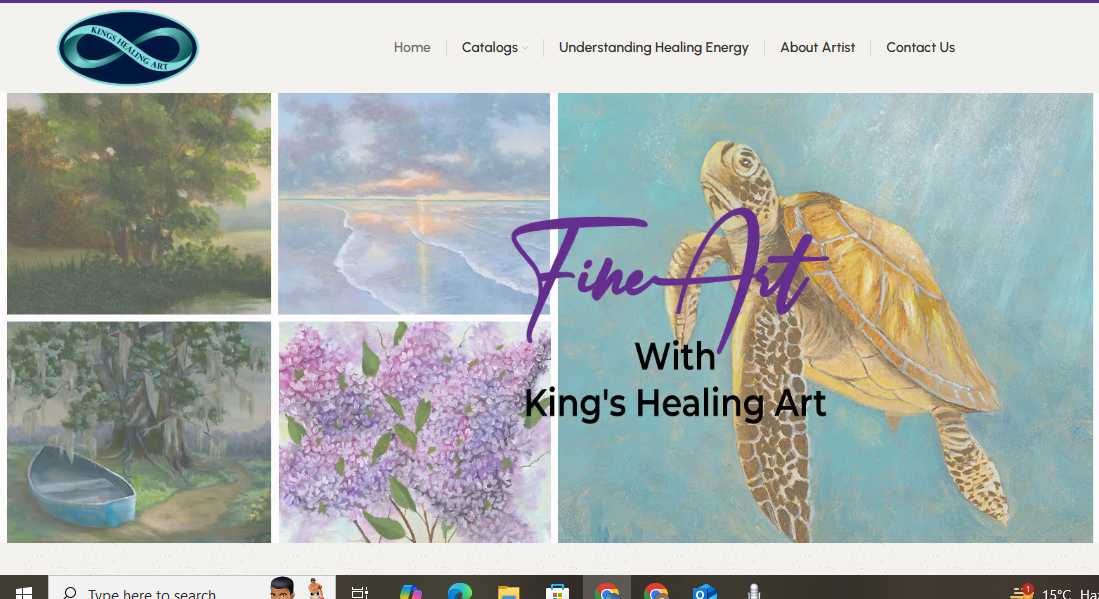Viewport: 1099px width, 599px height.
Task: Open the blue rowboat painting thumbnail
Action: point(139,432)
